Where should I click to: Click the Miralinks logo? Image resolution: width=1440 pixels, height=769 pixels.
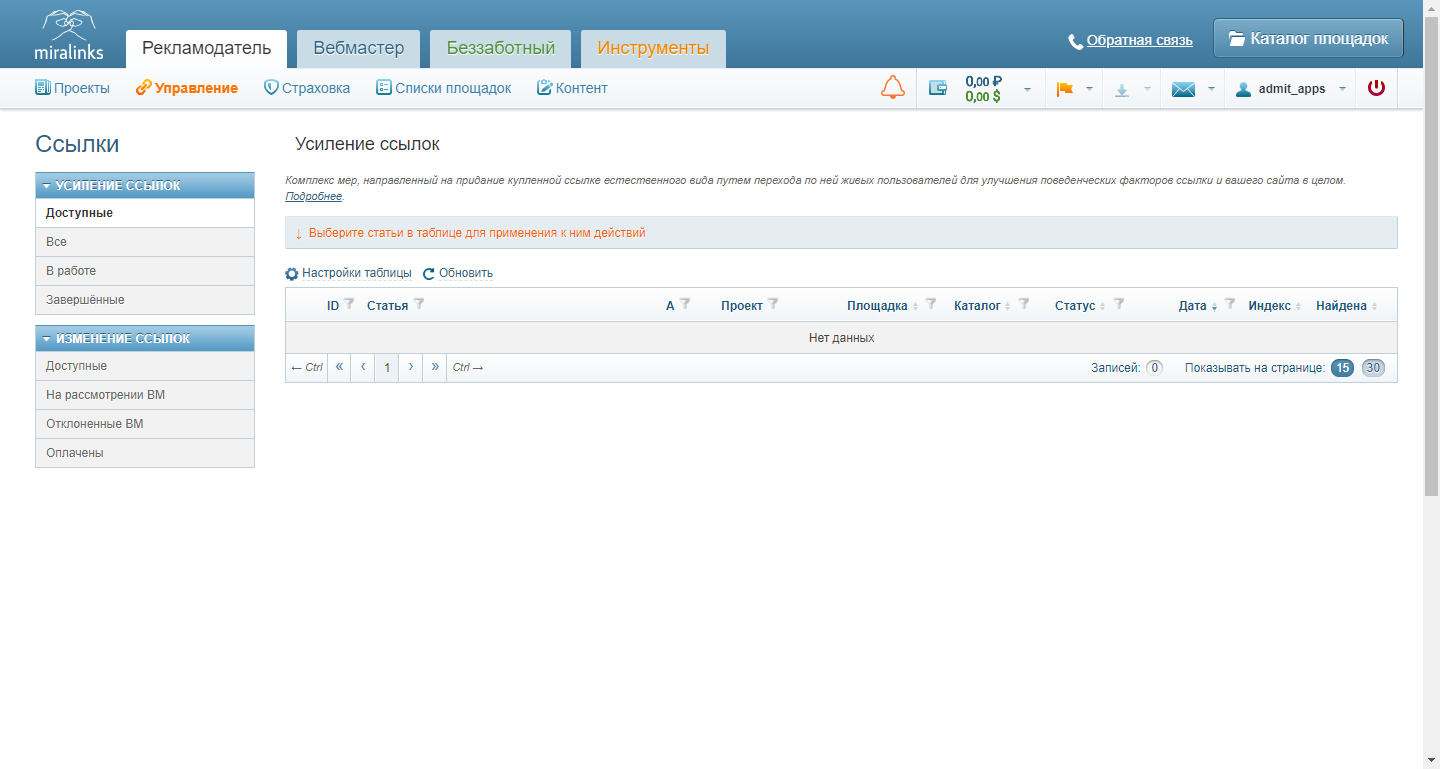[x=68, y=35]
